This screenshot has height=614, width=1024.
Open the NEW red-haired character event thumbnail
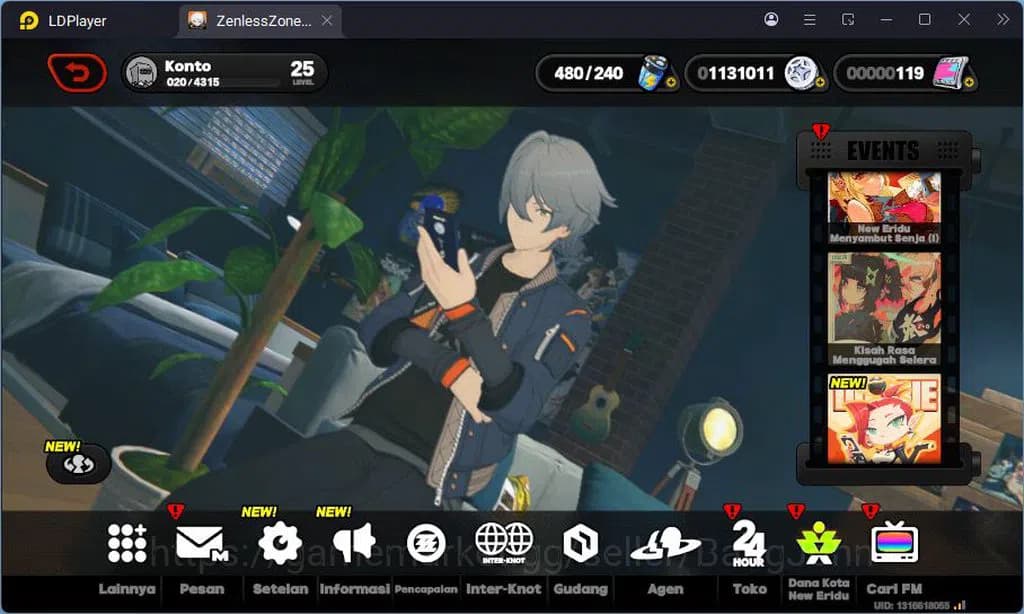click(x=884, y=419)
